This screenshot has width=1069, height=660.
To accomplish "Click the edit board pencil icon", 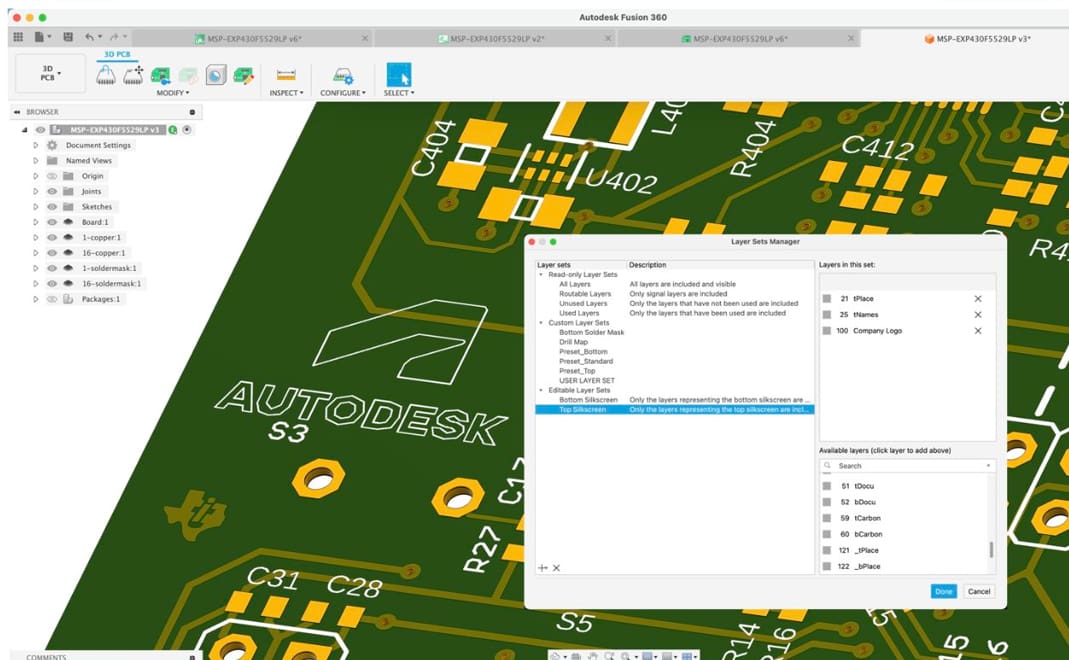I will (243, 76).
